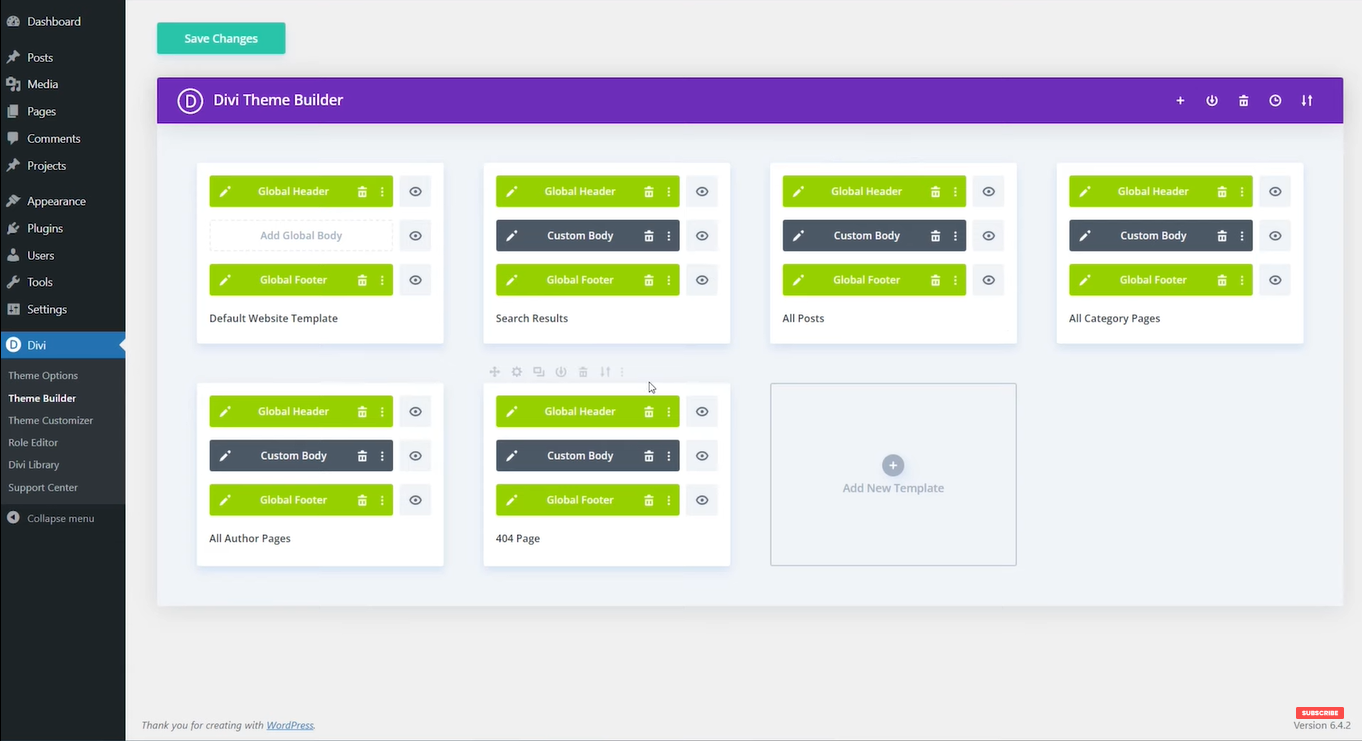Open Global Header options in All Category Pages

pyautogui.click(x=1242, y=192)
